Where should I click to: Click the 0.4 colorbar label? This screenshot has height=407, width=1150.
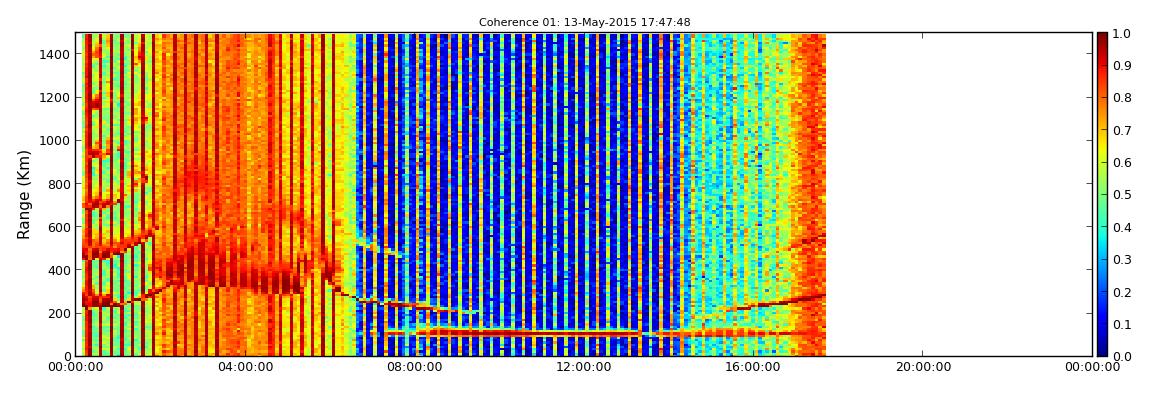click(x=1123, y=227)
